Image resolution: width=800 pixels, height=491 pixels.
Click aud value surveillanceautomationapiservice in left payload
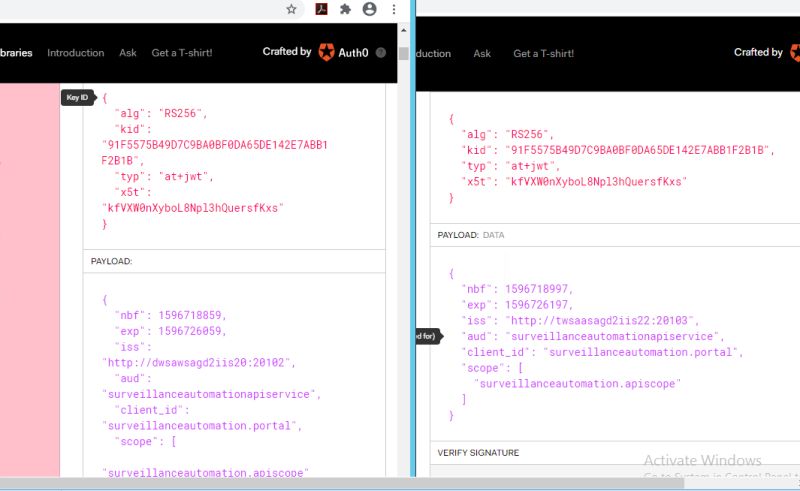[x=211, y=394]
